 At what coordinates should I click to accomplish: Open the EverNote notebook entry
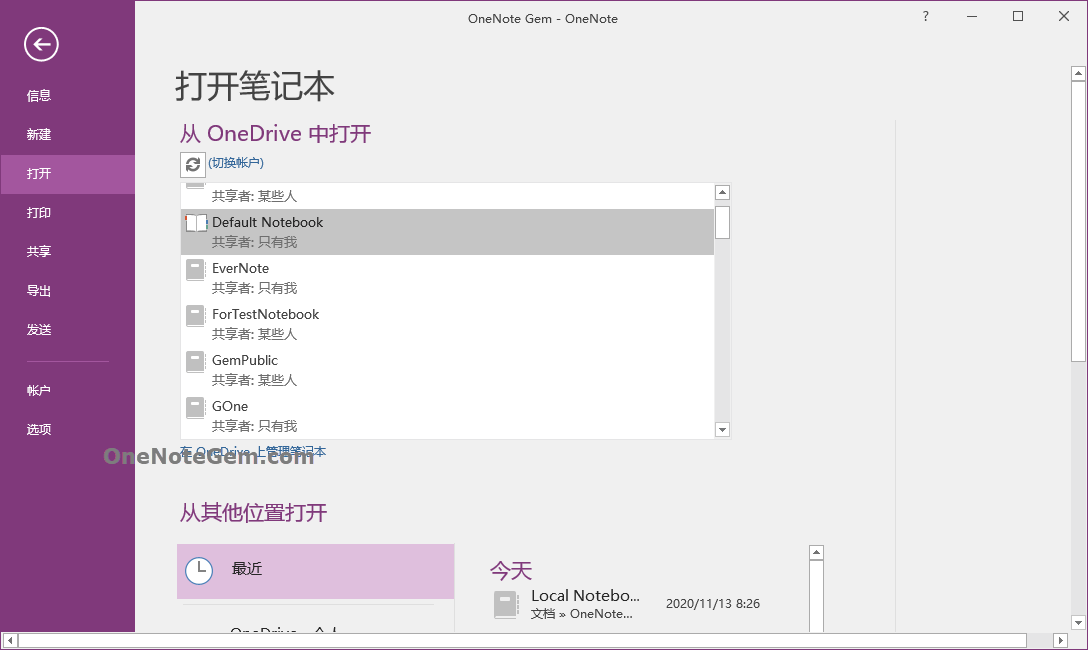coord(448,277)
